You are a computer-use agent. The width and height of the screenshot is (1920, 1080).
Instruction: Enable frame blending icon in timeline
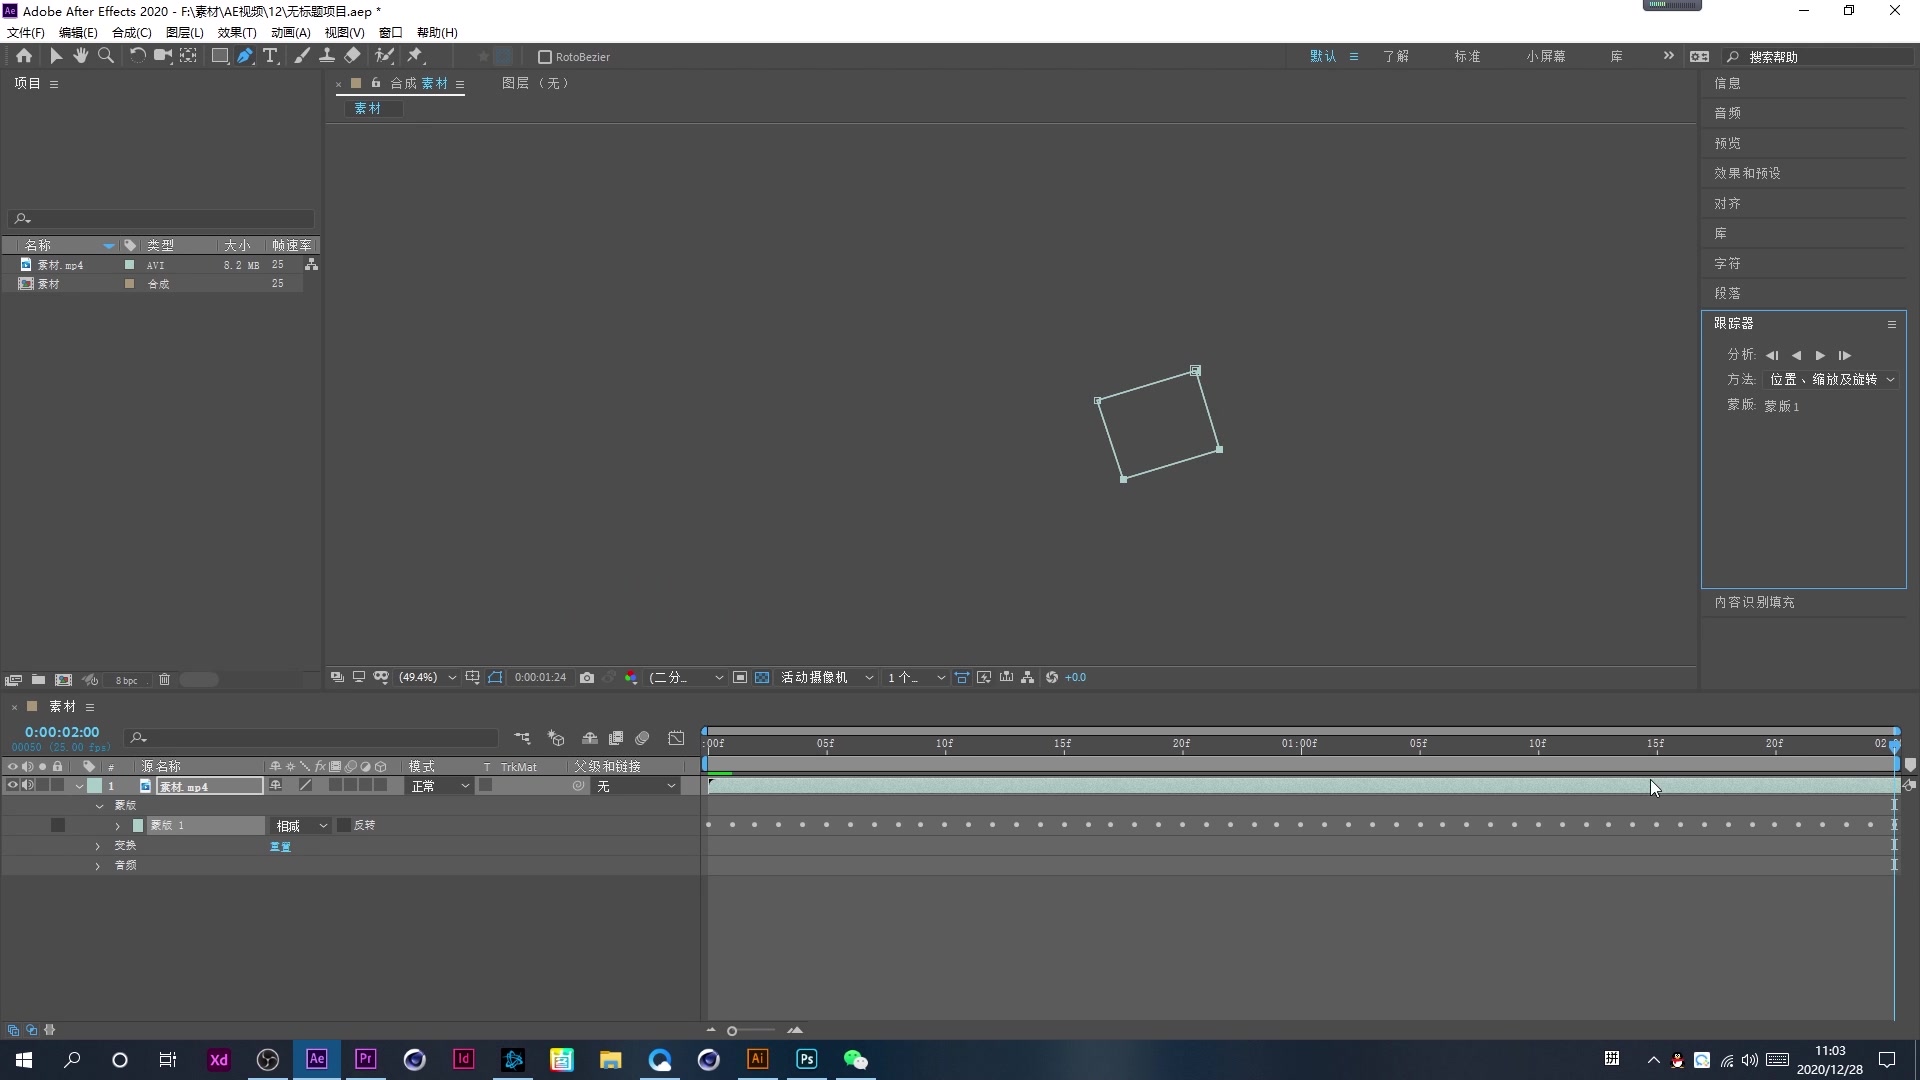coord(616,738)
